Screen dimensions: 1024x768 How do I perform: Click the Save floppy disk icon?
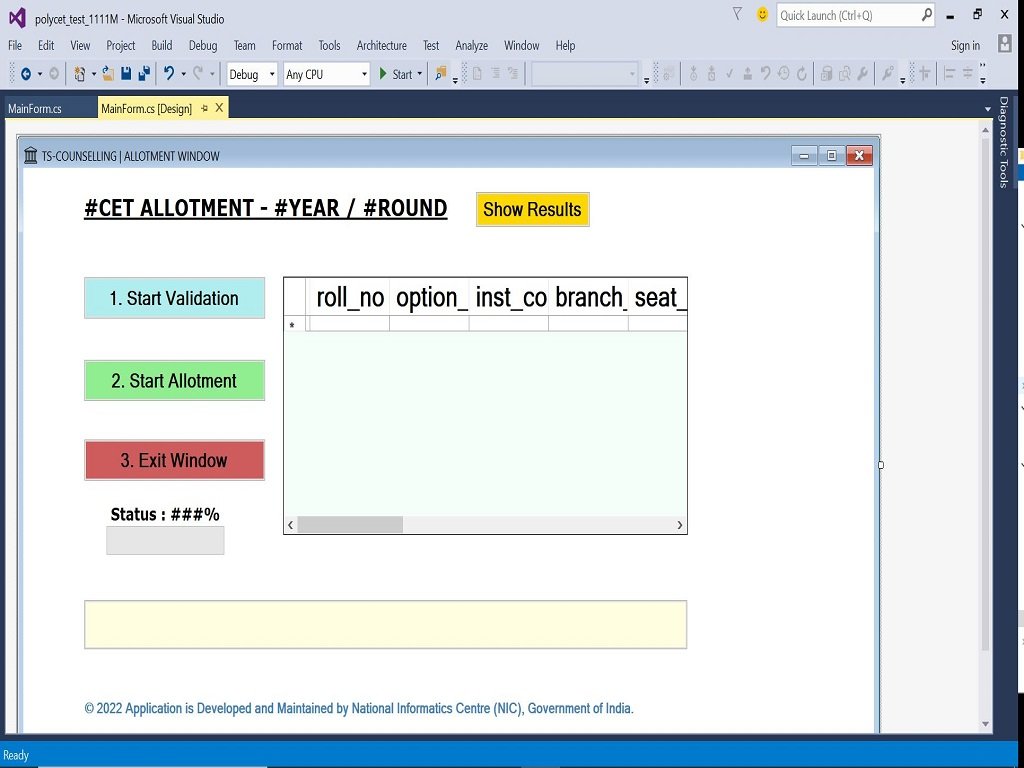point(126,74)
